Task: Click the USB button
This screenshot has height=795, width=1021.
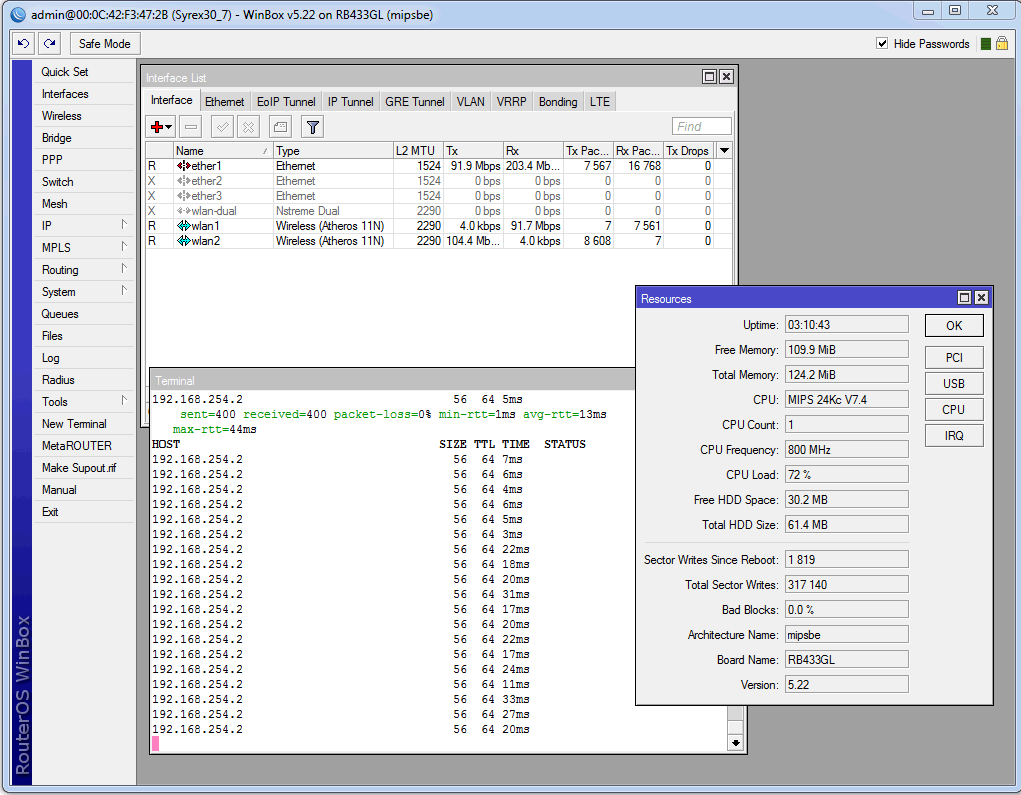Action: coord(954,384)
